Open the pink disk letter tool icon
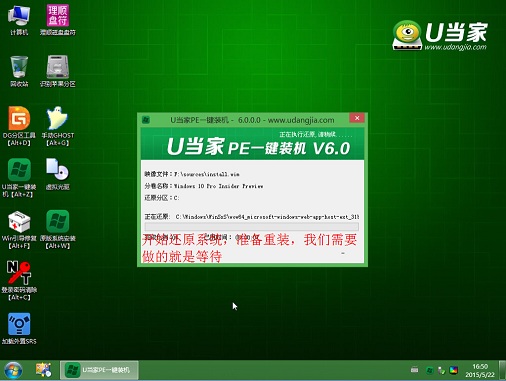This screenshot has width=506, height=381. 58,20
